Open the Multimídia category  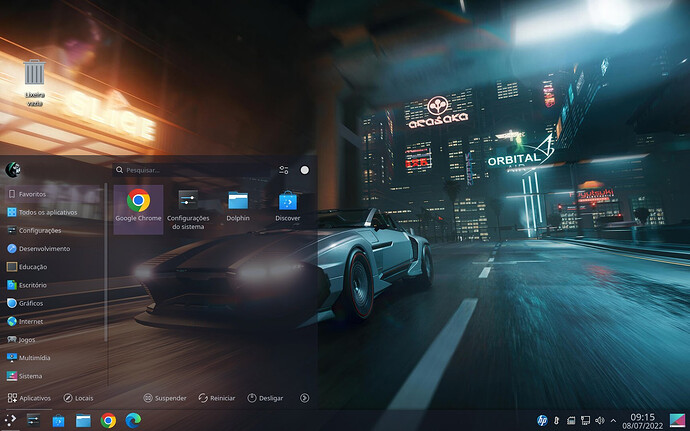(54, 358)
